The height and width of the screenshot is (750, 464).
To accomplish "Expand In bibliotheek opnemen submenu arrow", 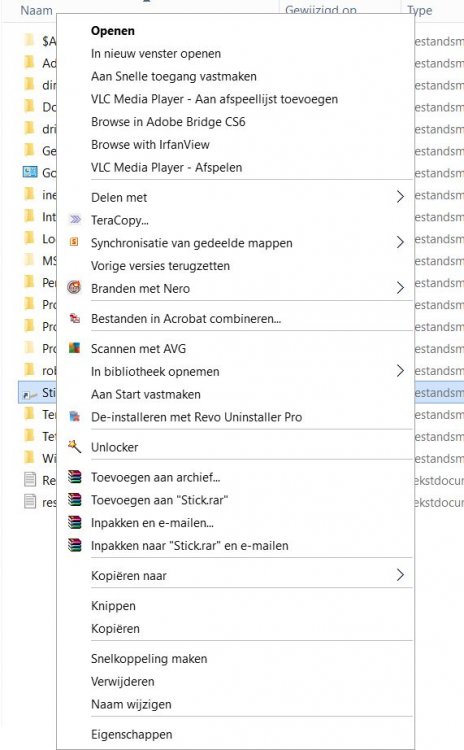I will 400,371.
